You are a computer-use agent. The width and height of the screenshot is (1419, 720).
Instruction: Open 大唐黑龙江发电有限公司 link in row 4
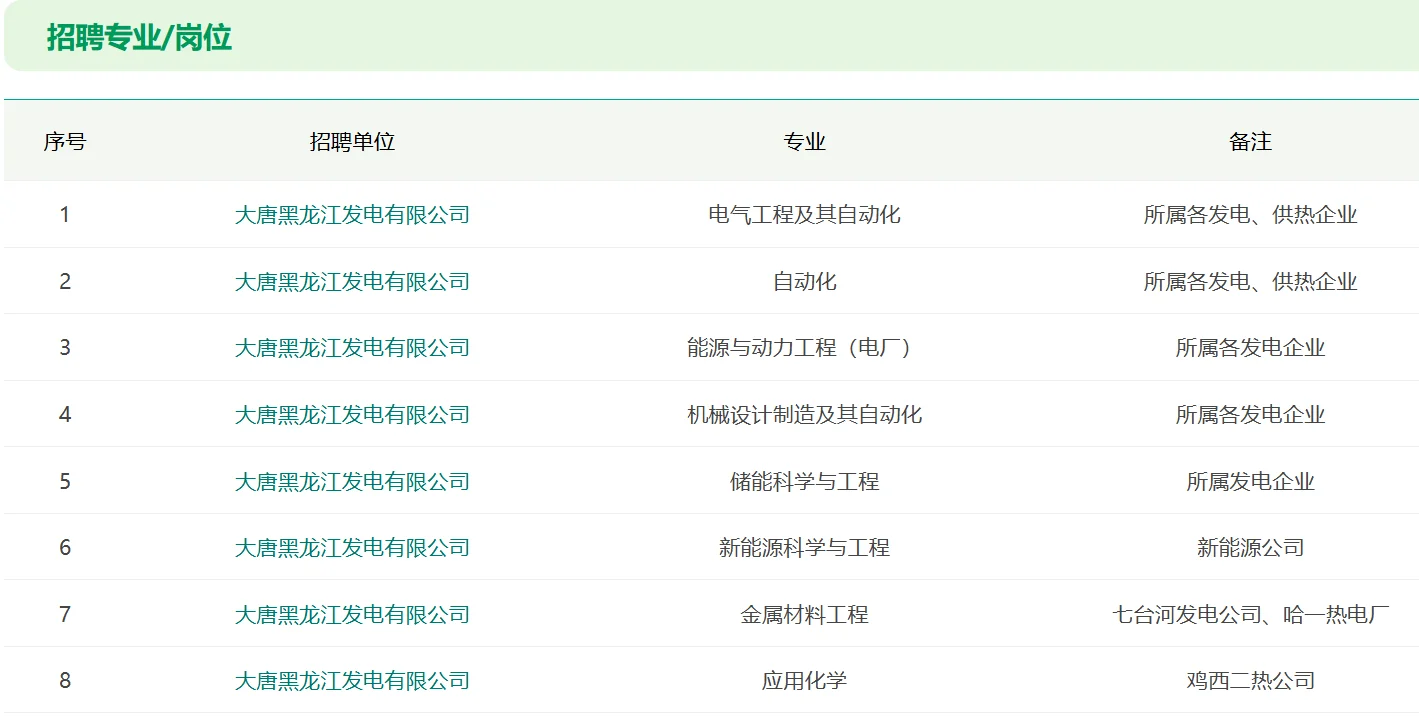352,414
